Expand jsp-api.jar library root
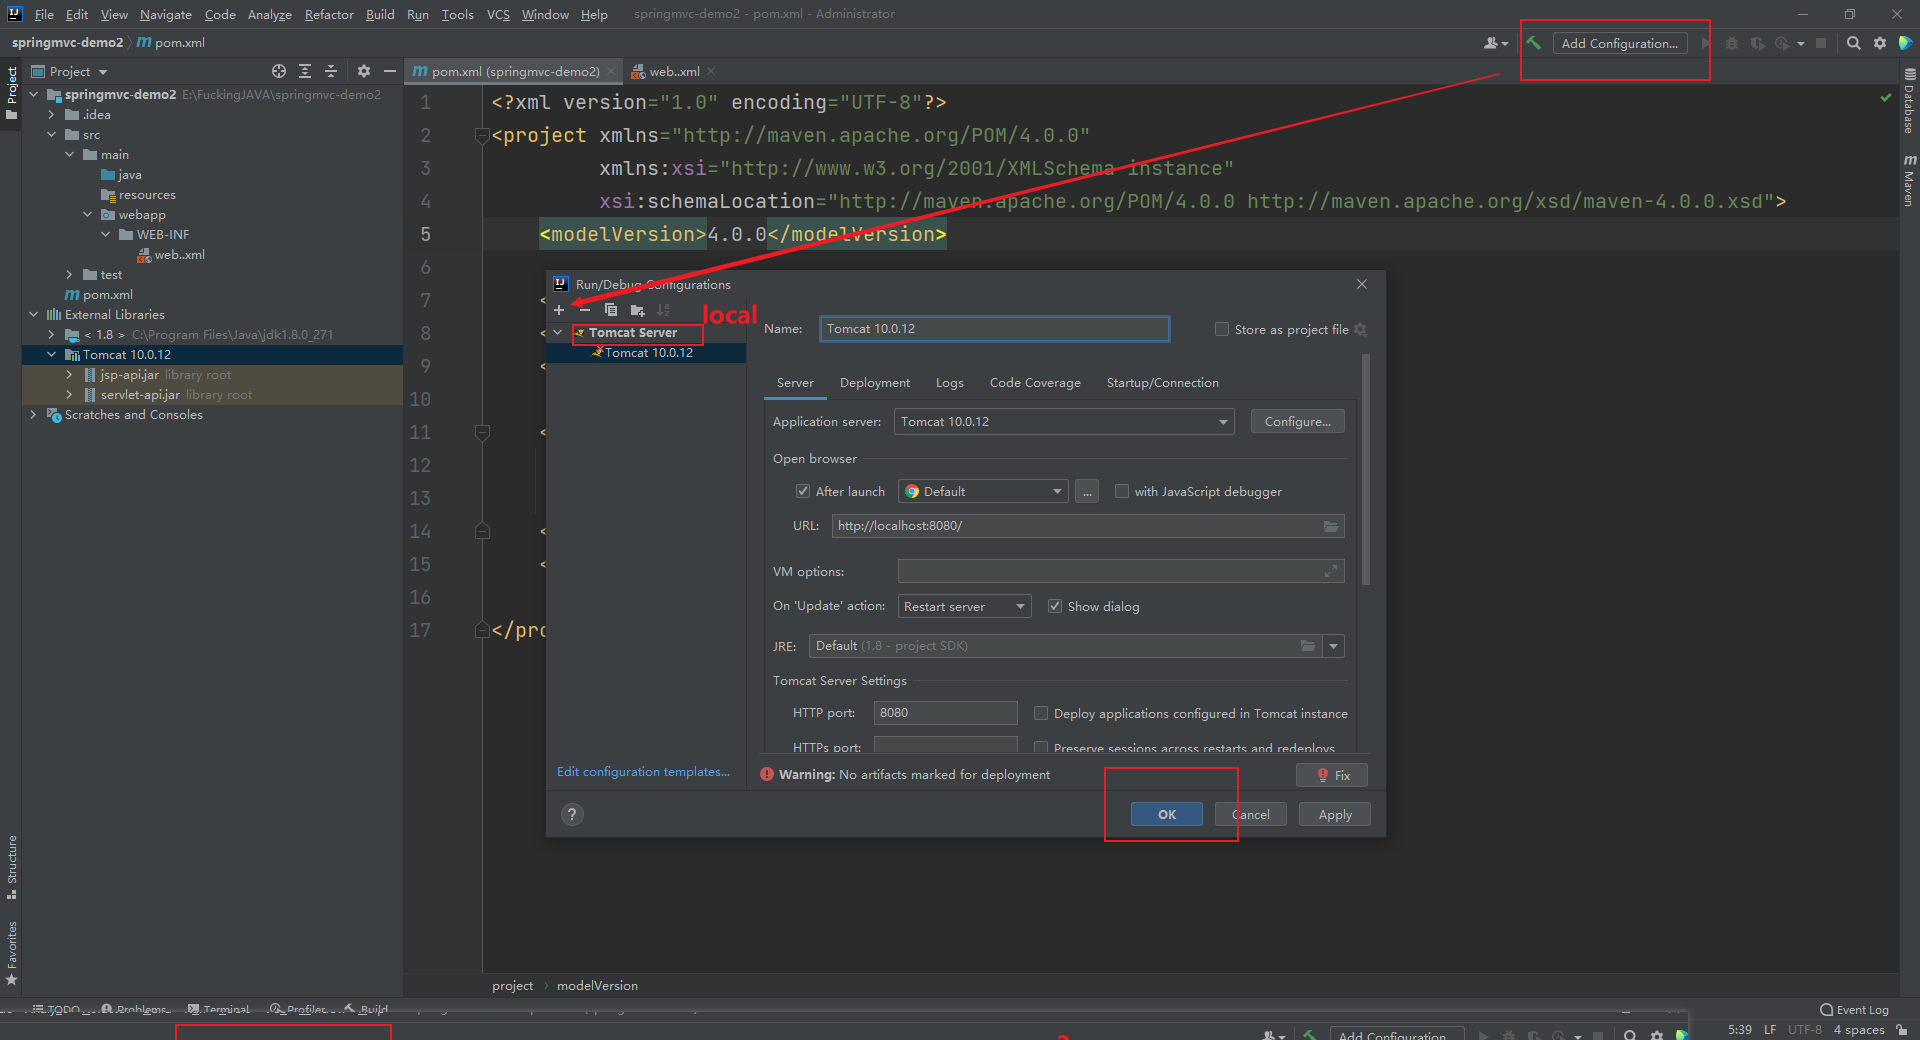The height and width of the screenshot is (1040, 1920). (x=69, y=374)
